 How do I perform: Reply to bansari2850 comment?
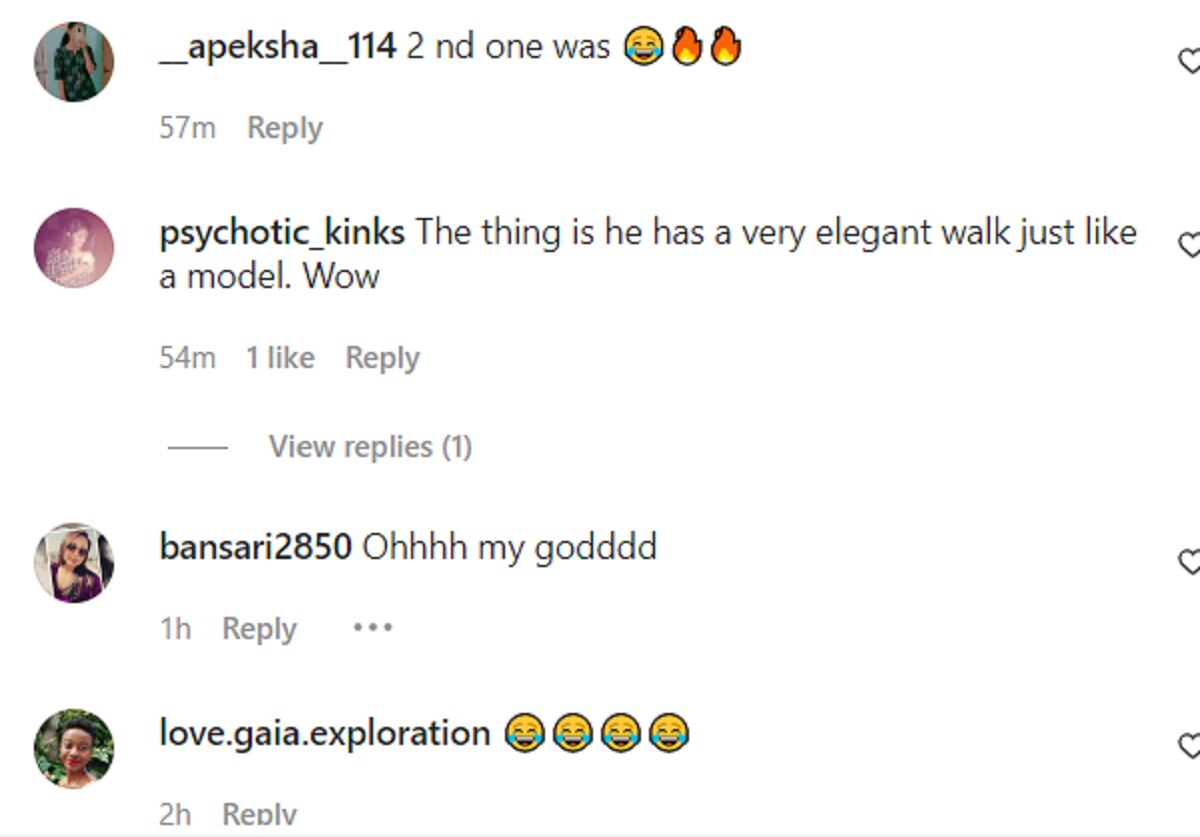click(x=259, y=629)
